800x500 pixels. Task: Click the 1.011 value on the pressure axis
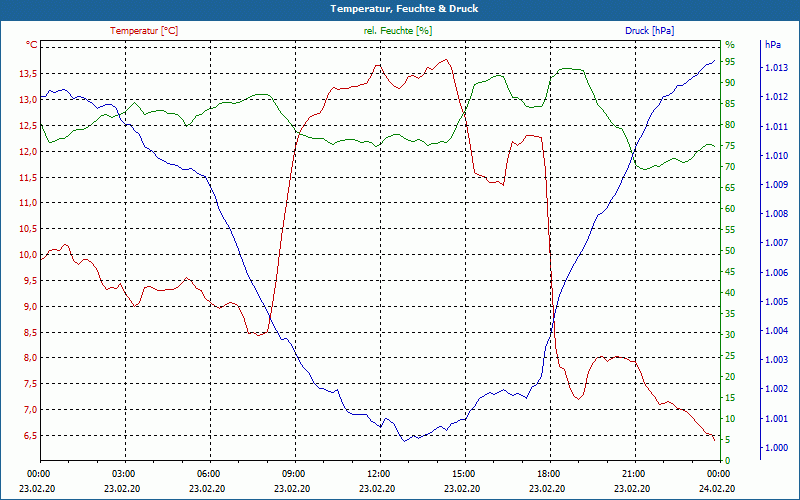[x=776, y=127]
